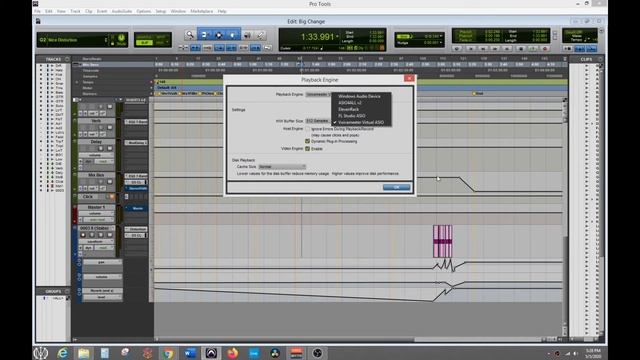Screen dimensions: 640x360
Task: Open the audio track waveform view selector
Action: click(96, 241)
